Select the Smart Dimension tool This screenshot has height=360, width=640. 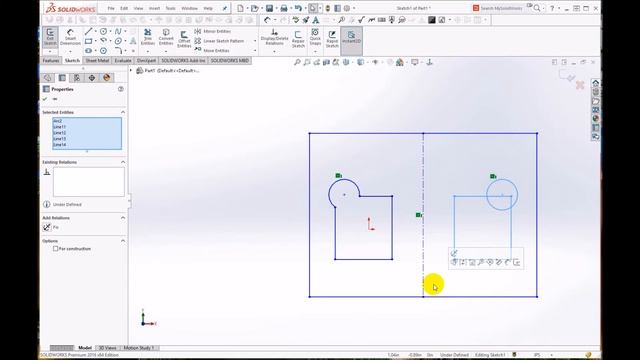pyautogui.click(x=70, y=37)
